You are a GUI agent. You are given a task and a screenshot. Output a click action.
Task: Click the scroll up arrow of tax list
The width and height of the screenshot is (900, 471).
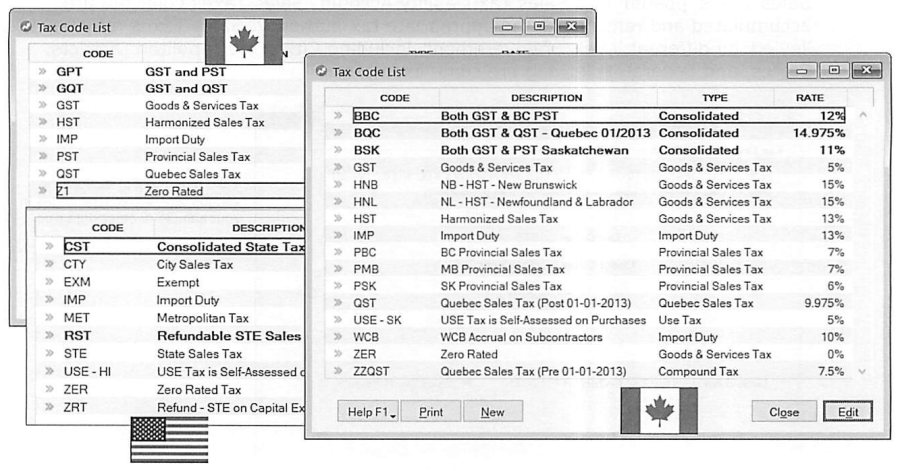[862, 115]
